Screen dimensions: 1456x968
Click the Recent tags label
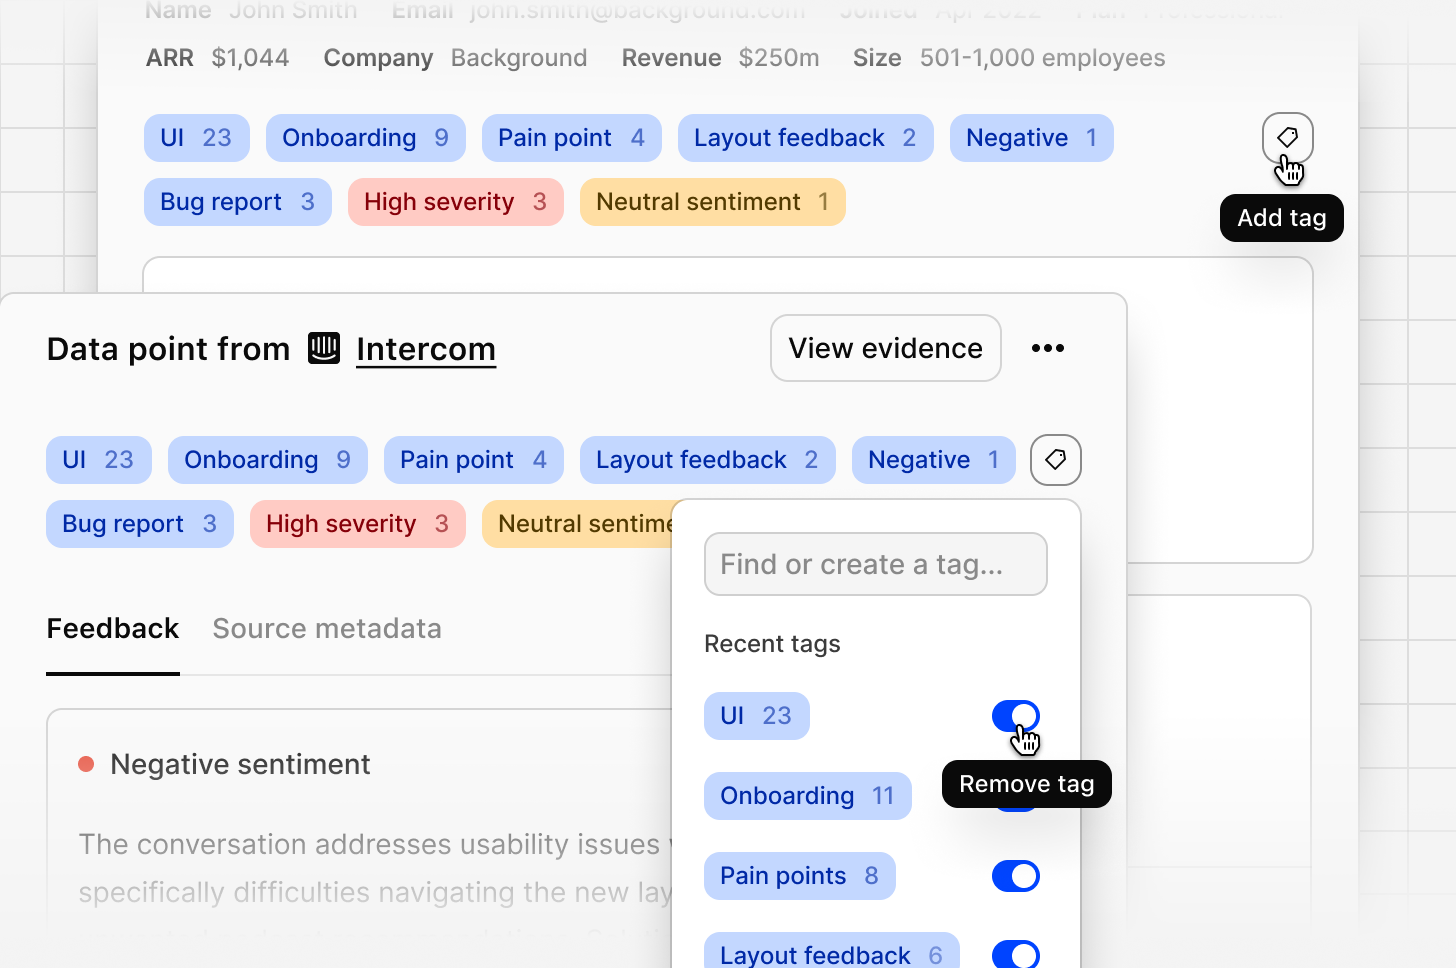772,644
